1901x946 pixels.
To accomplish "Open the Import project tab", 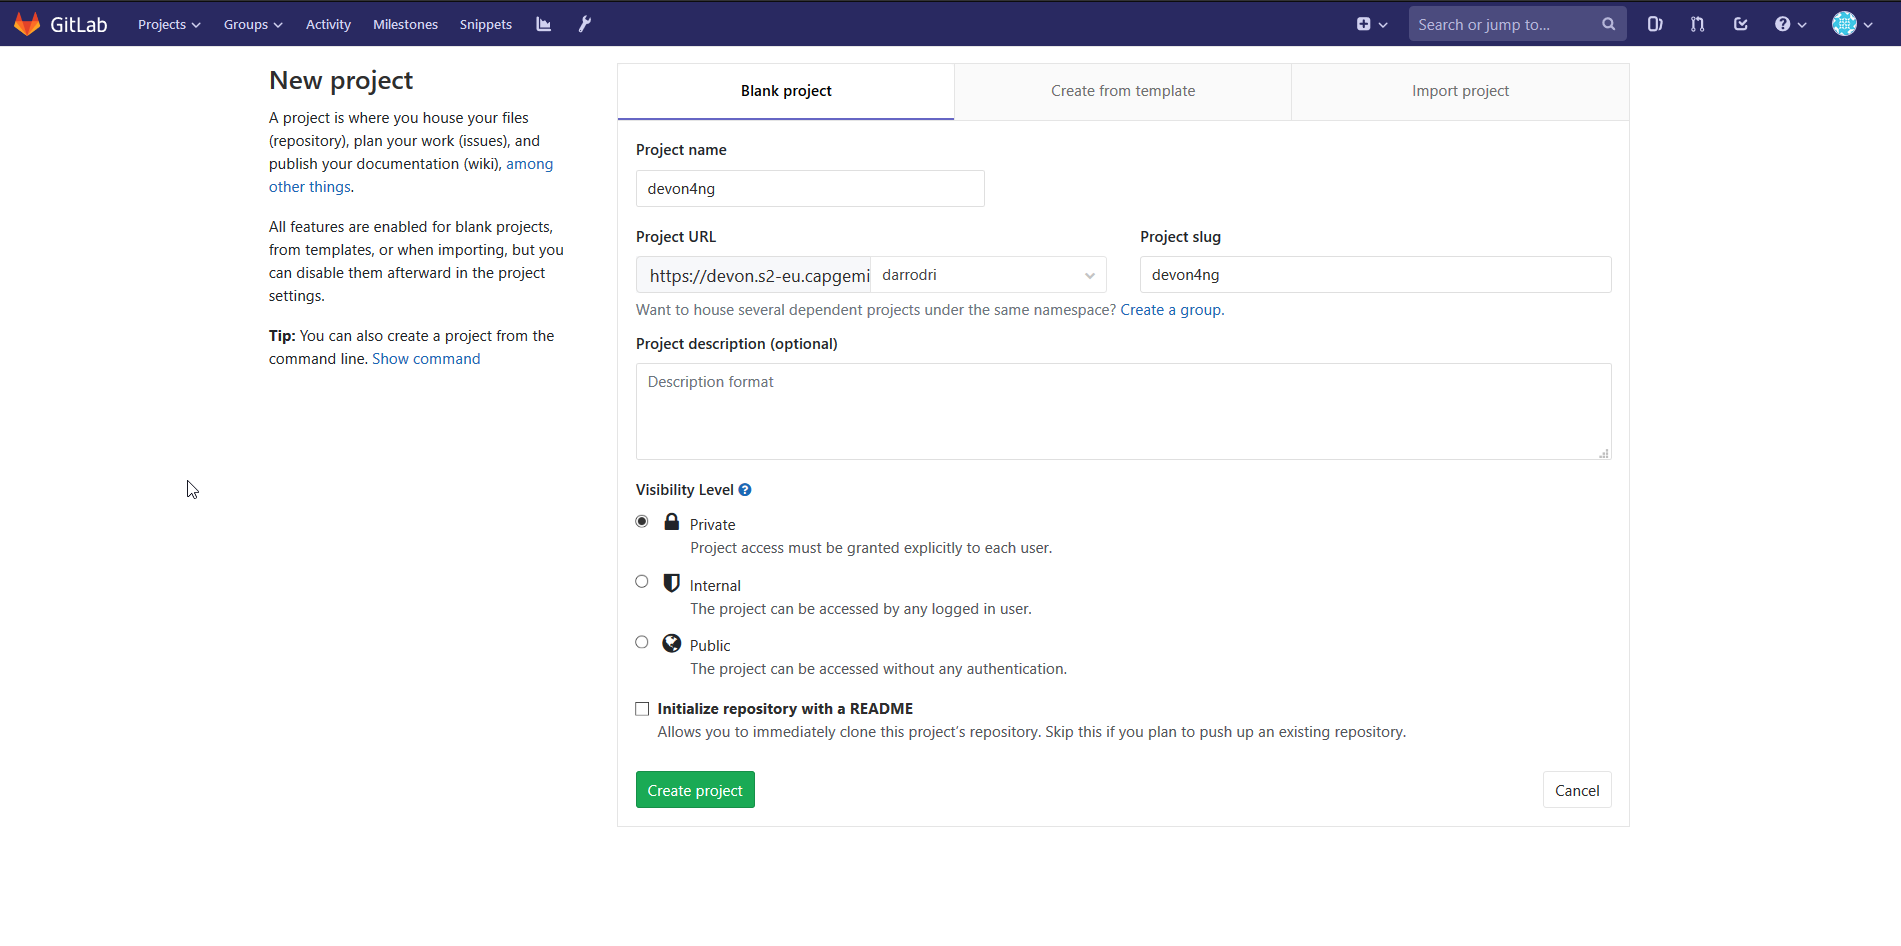I will coord(1460,90).
